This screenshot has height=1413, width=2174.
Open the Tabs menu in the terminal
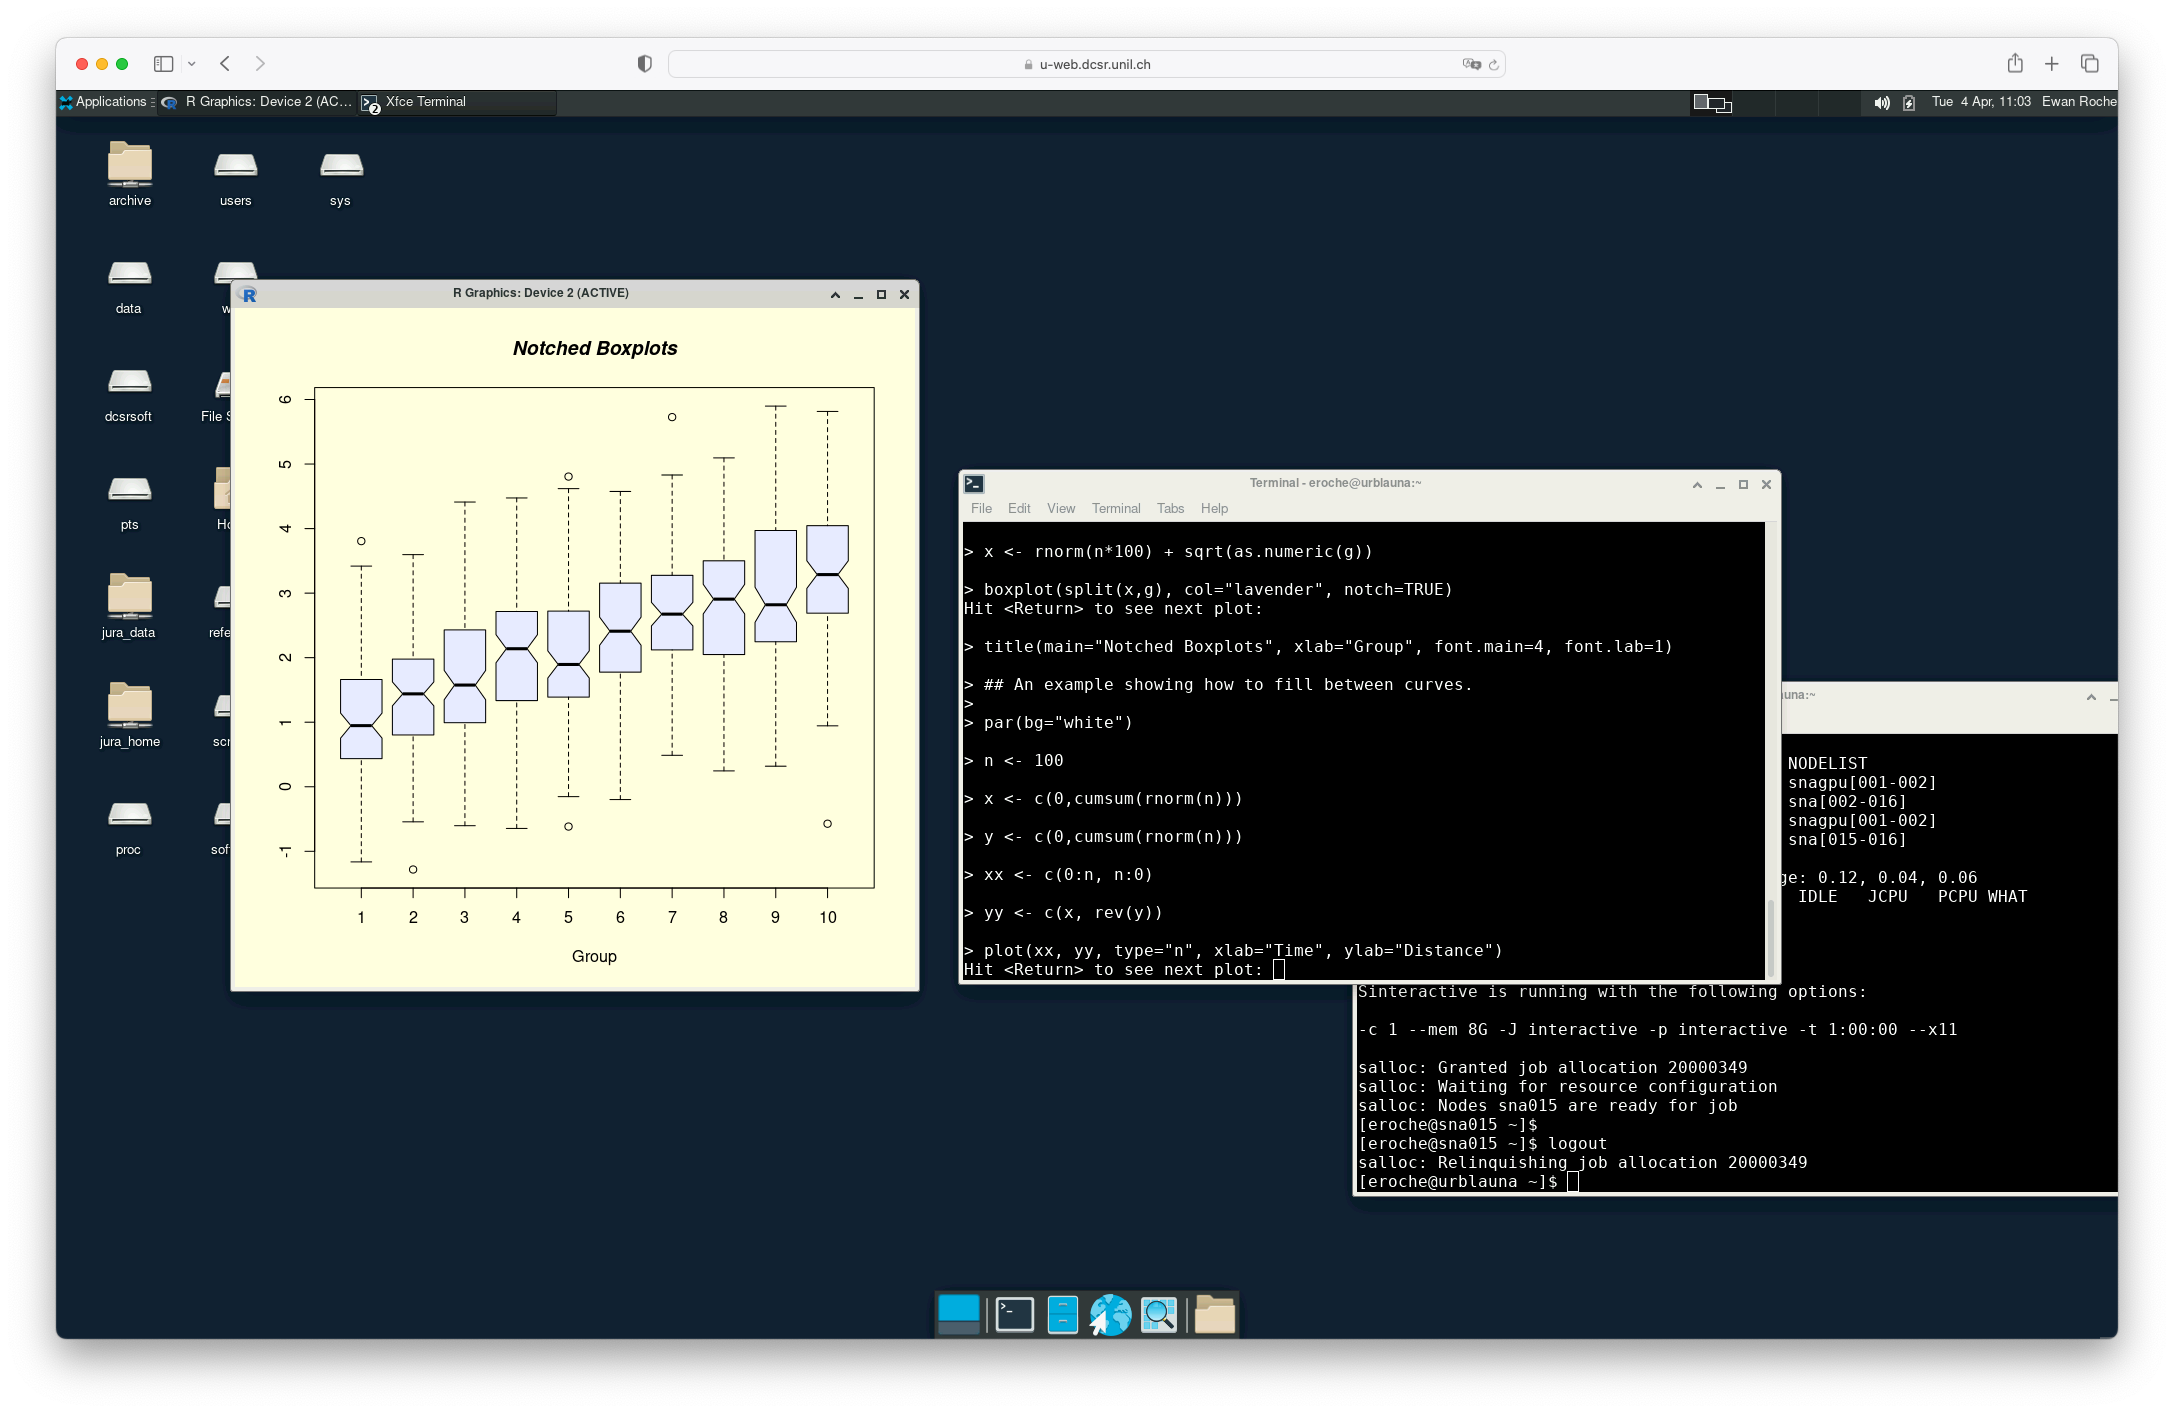point(1170,509)
